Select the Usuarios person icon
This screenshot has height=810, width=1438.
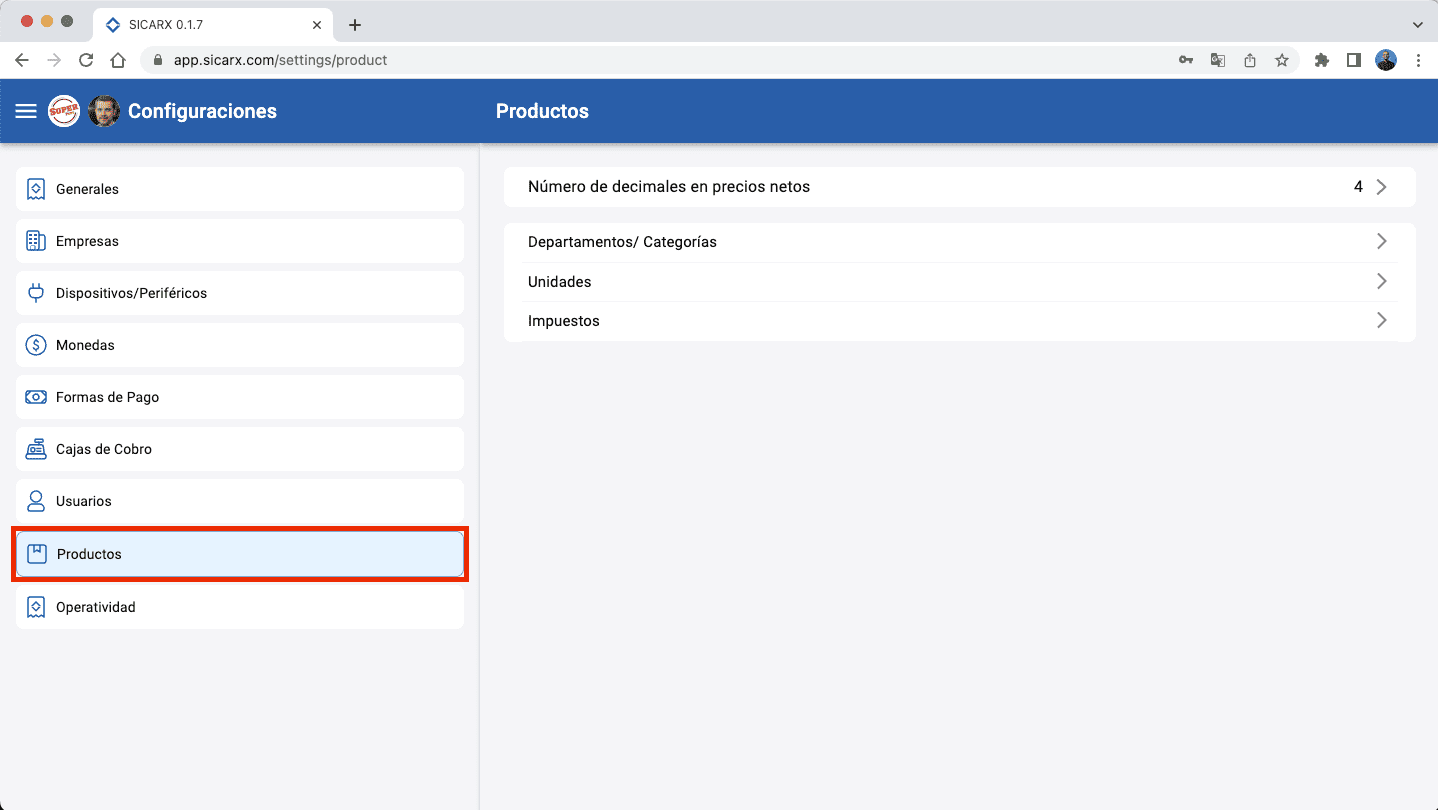tap(36, 500)
